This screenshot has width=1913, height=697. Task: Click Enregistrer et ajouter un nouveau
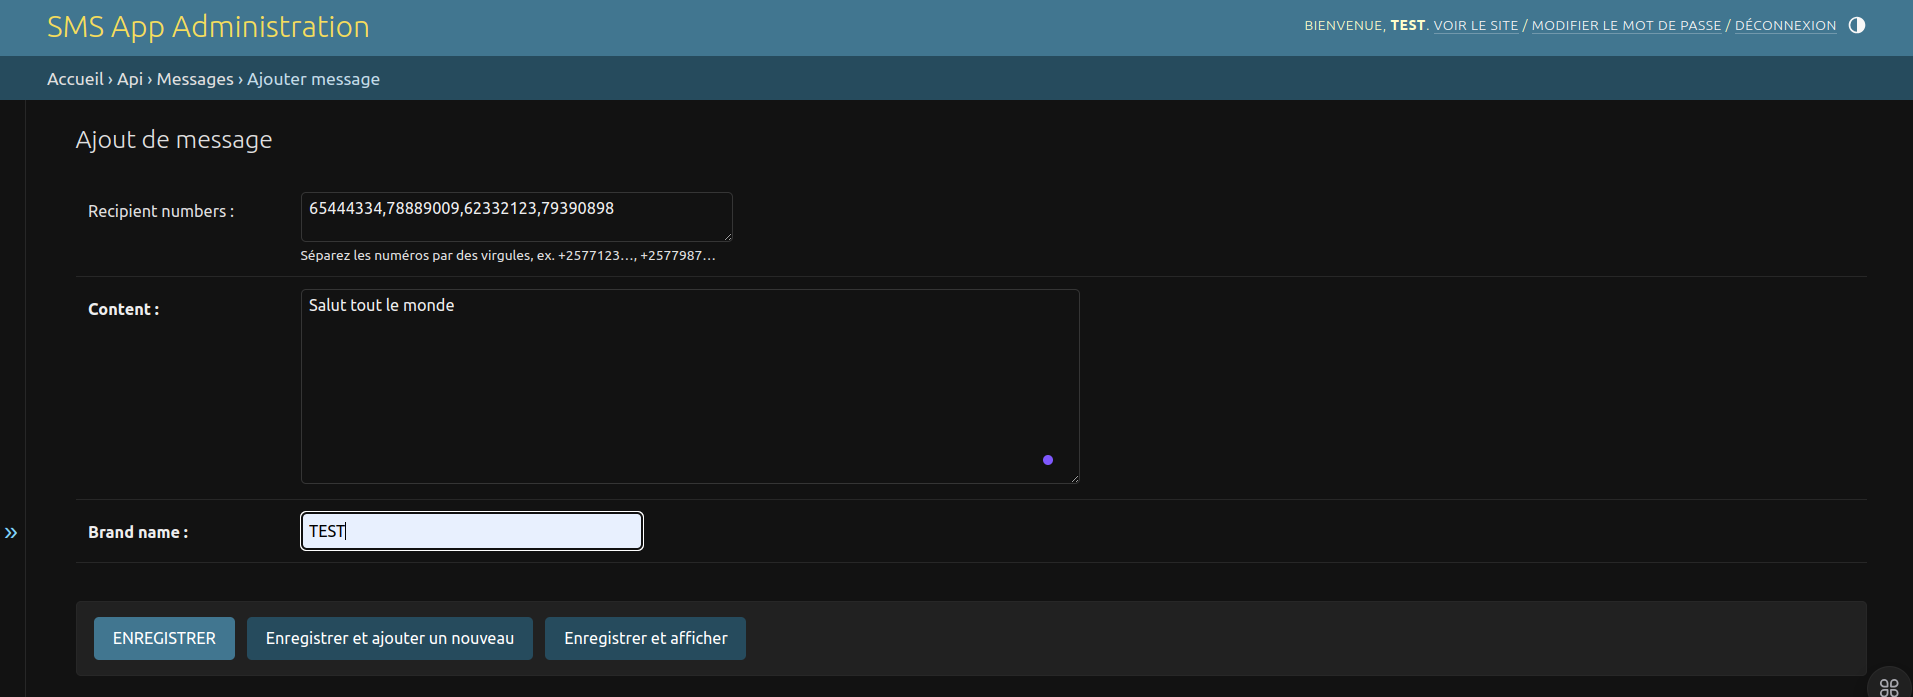(389, 638)
